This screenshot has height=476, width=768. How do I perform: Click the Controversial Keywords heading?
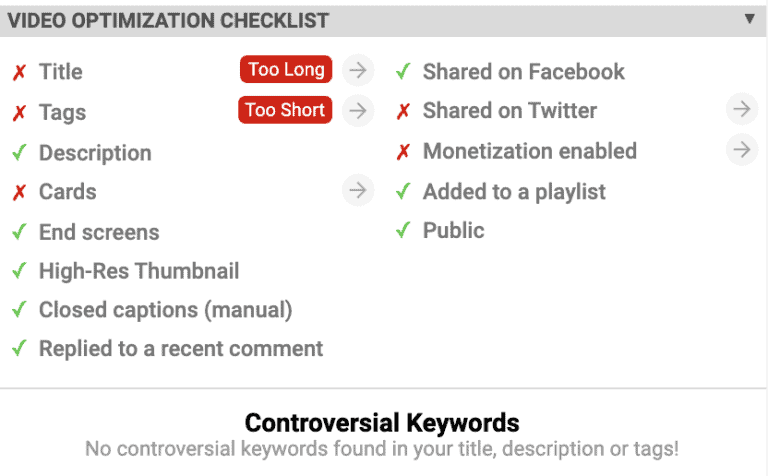382,423
